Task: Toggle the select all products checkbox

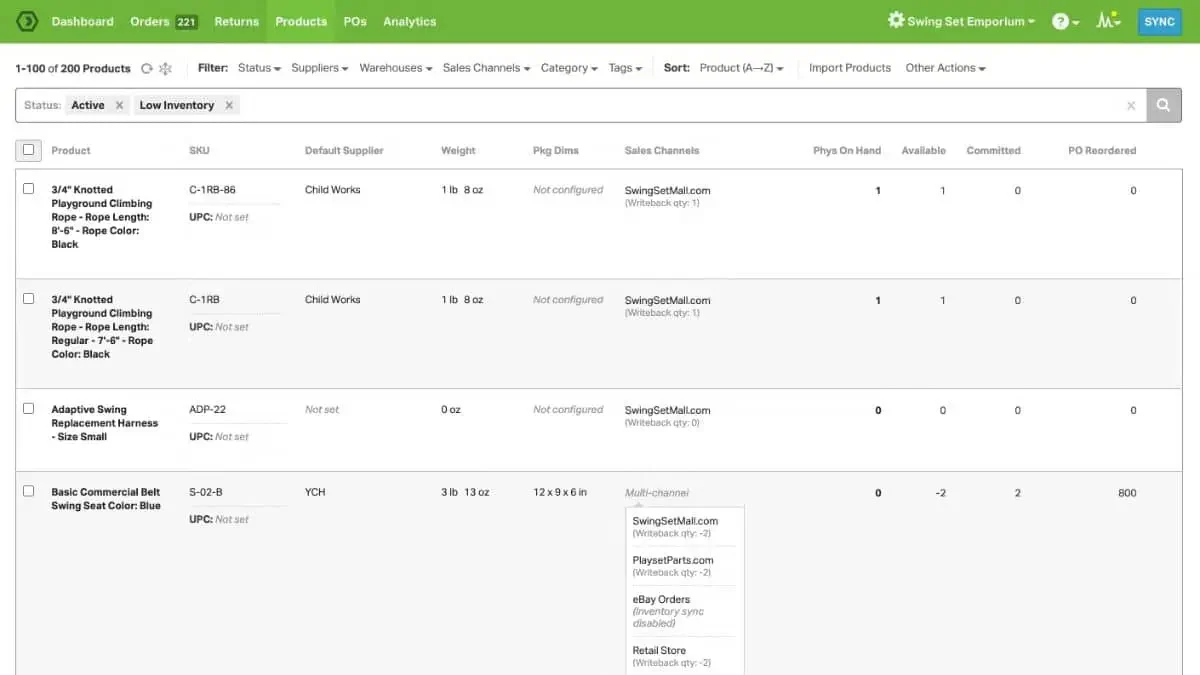Action: 28,150
